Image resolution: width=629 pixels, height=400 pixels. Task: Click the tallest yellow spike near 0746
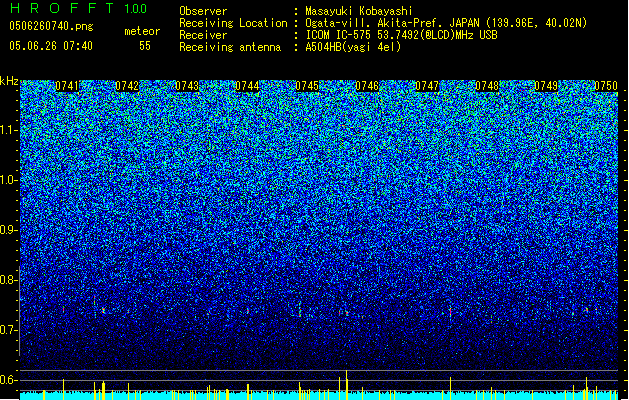(x=347, y=385)
